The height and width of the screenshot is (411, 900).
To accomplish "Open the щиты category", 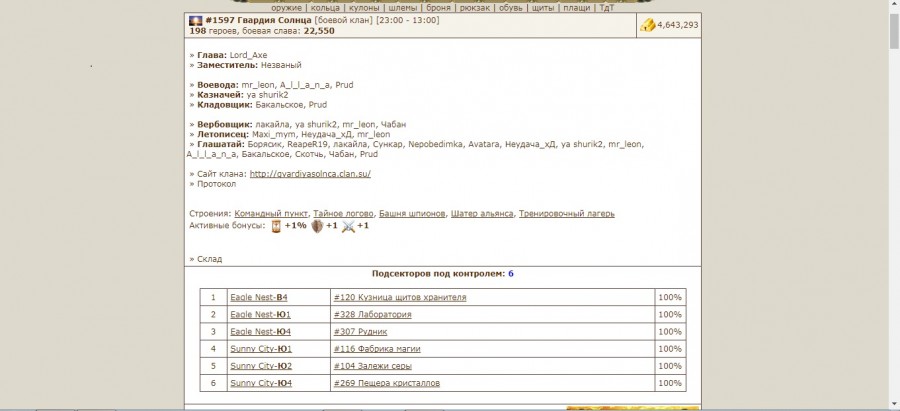I will pos(542,8).
